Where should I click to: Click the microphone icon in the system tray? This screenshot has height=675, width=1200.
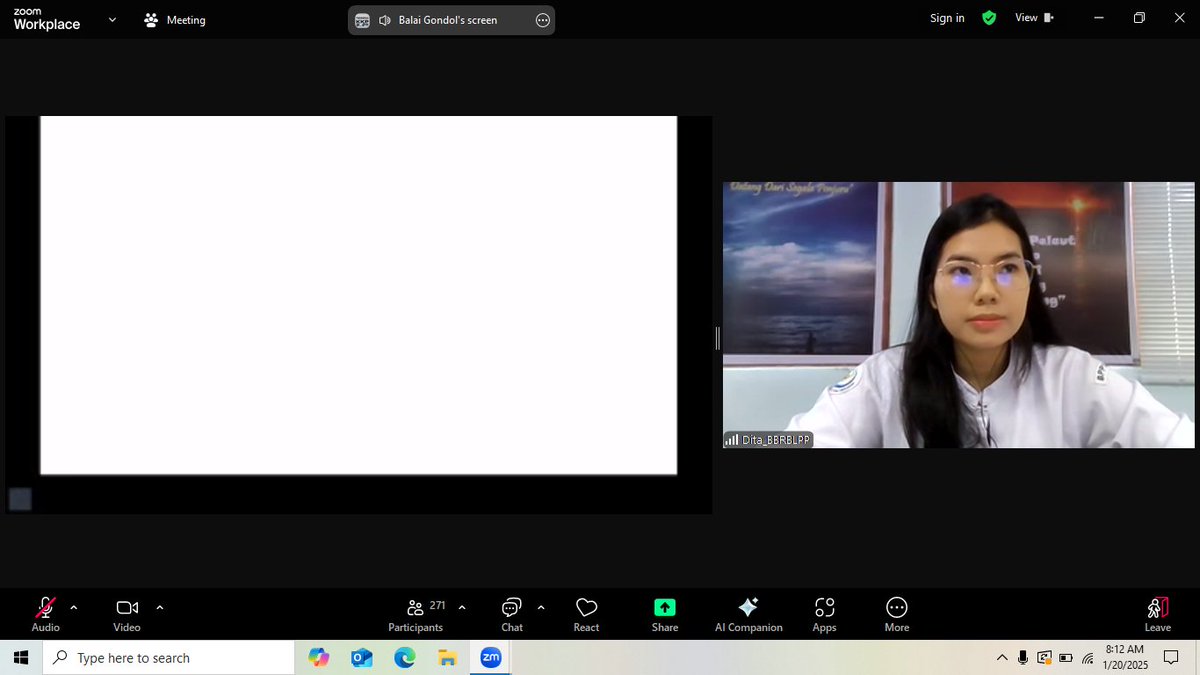pyautogui.click(x=1023, y=658)
